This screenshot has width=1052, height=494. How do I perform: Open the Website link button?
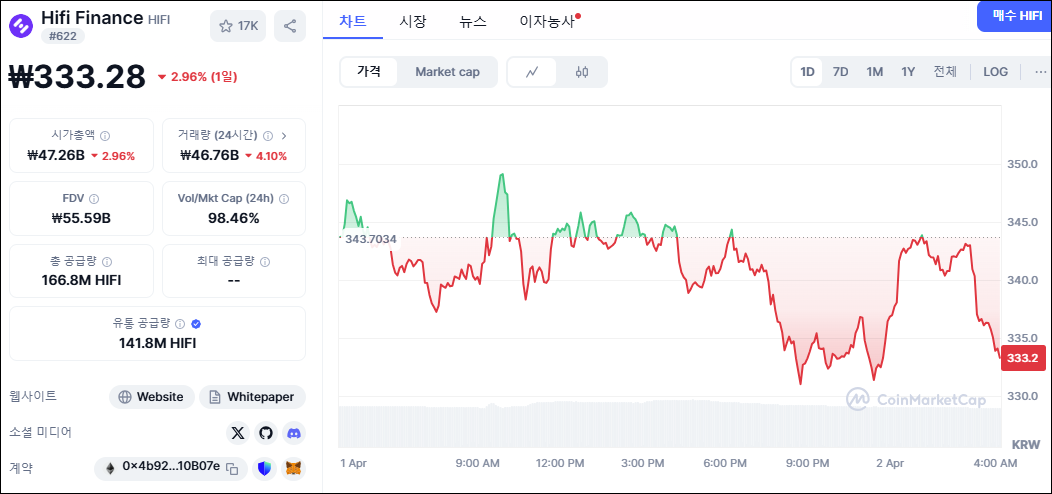pyautogui.click(x=152, y=397)
